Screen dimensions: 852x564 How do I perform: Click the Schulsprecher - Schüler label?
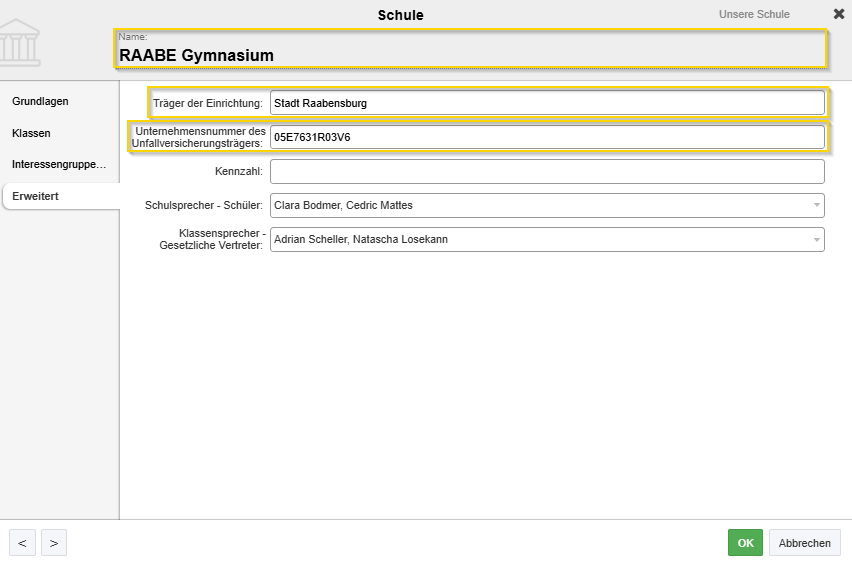(204, 205)
